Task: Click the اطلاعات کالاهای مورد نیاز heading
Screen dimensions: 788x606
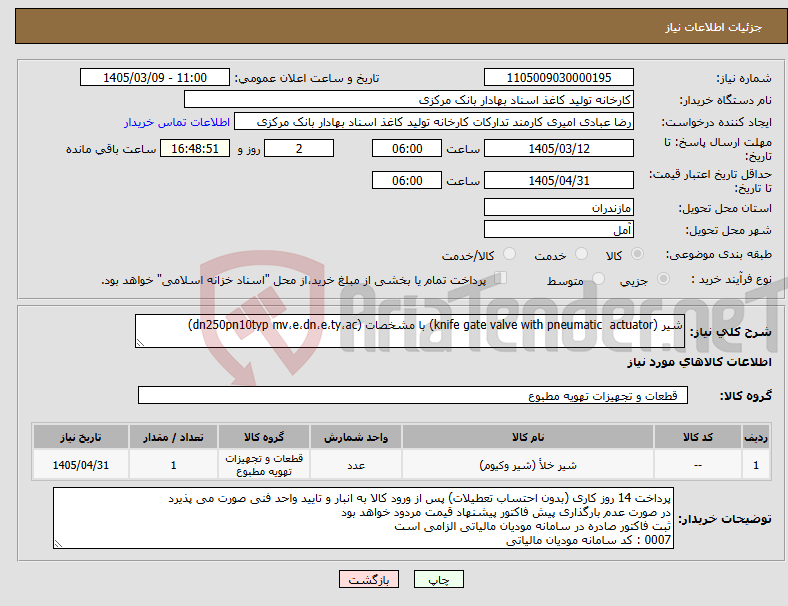Action: (699, 362)
